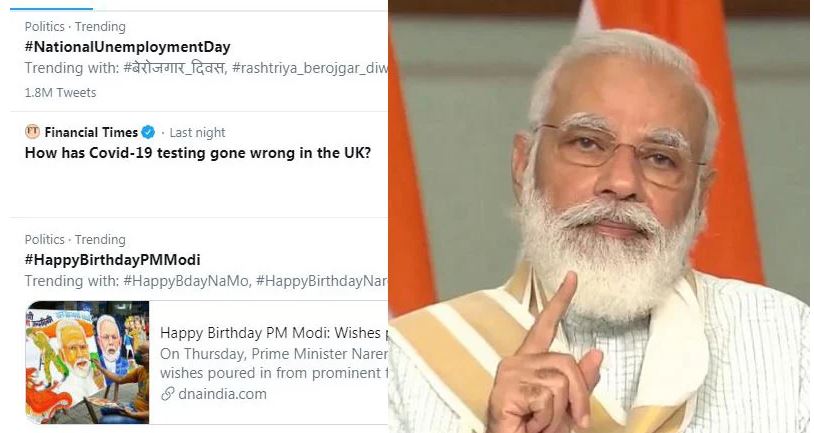
Task: Click the link icon beside dnaindia.com
Action: (167, 394)
